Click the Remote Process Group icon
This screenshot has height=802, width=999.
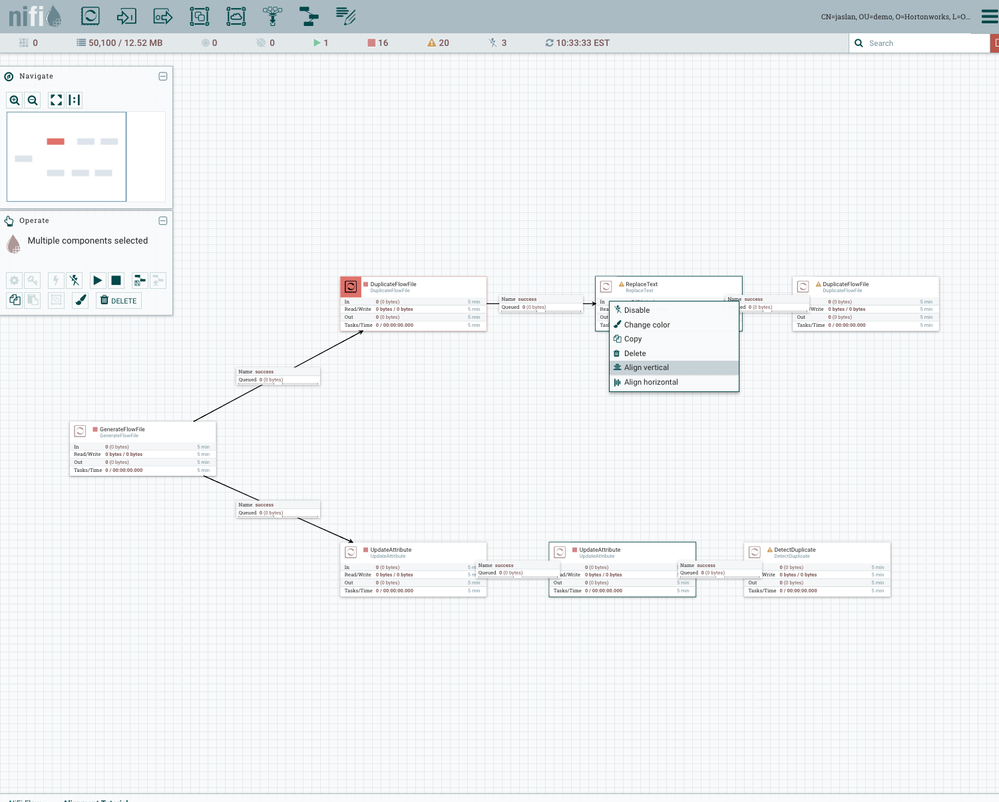[x=236, y=16]
